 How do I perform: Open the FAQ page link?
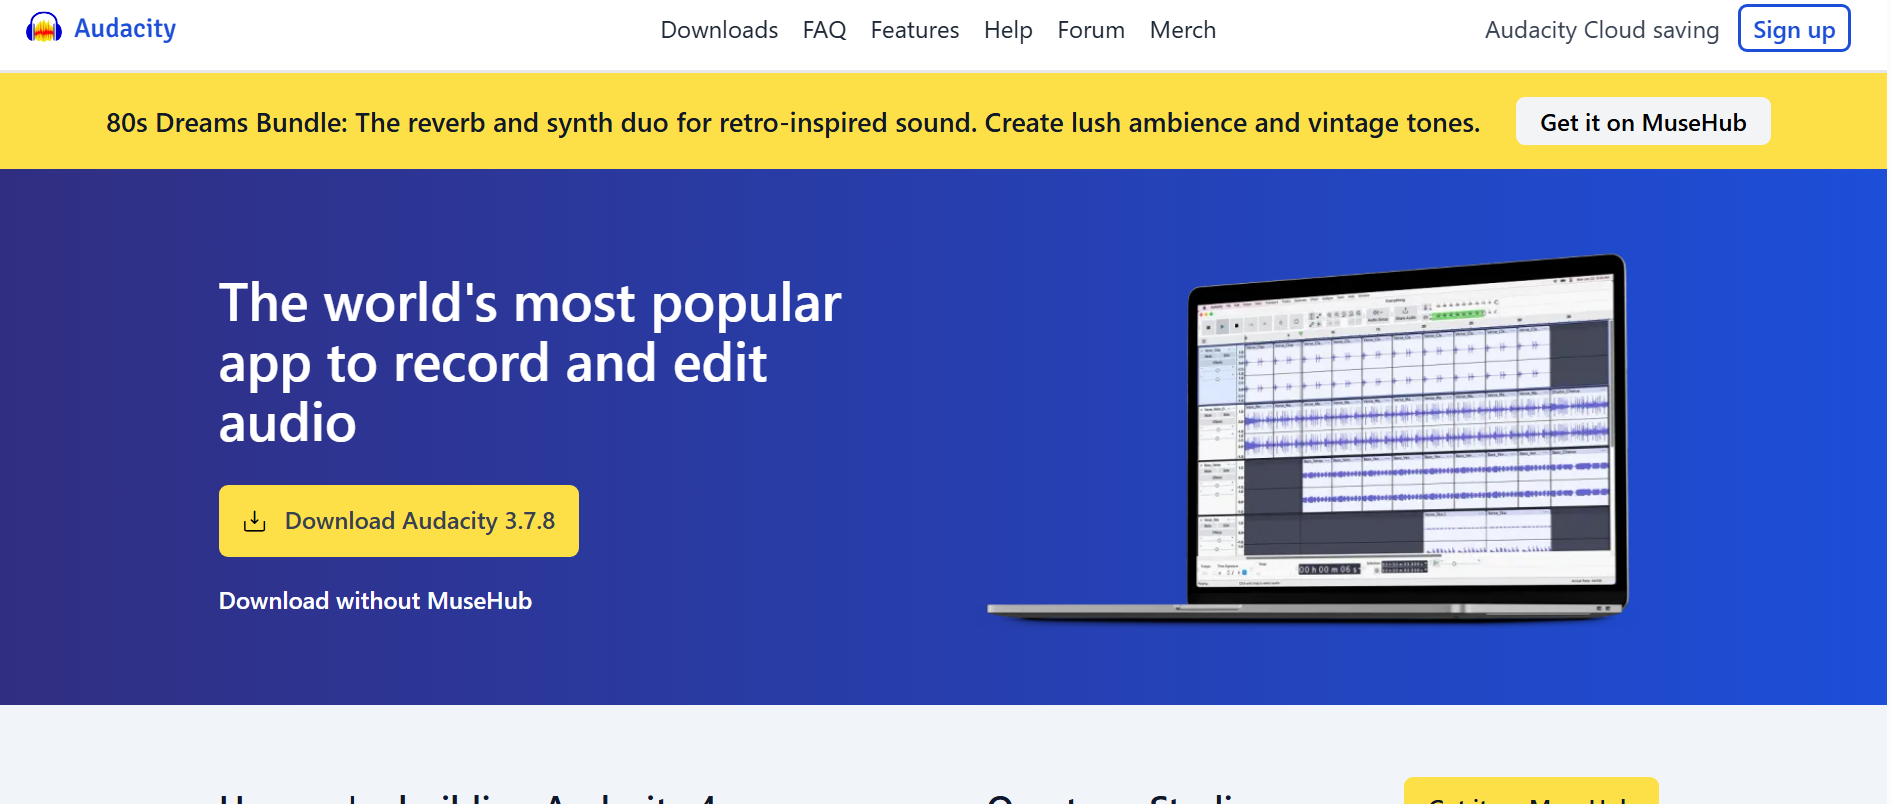(824, 30)
